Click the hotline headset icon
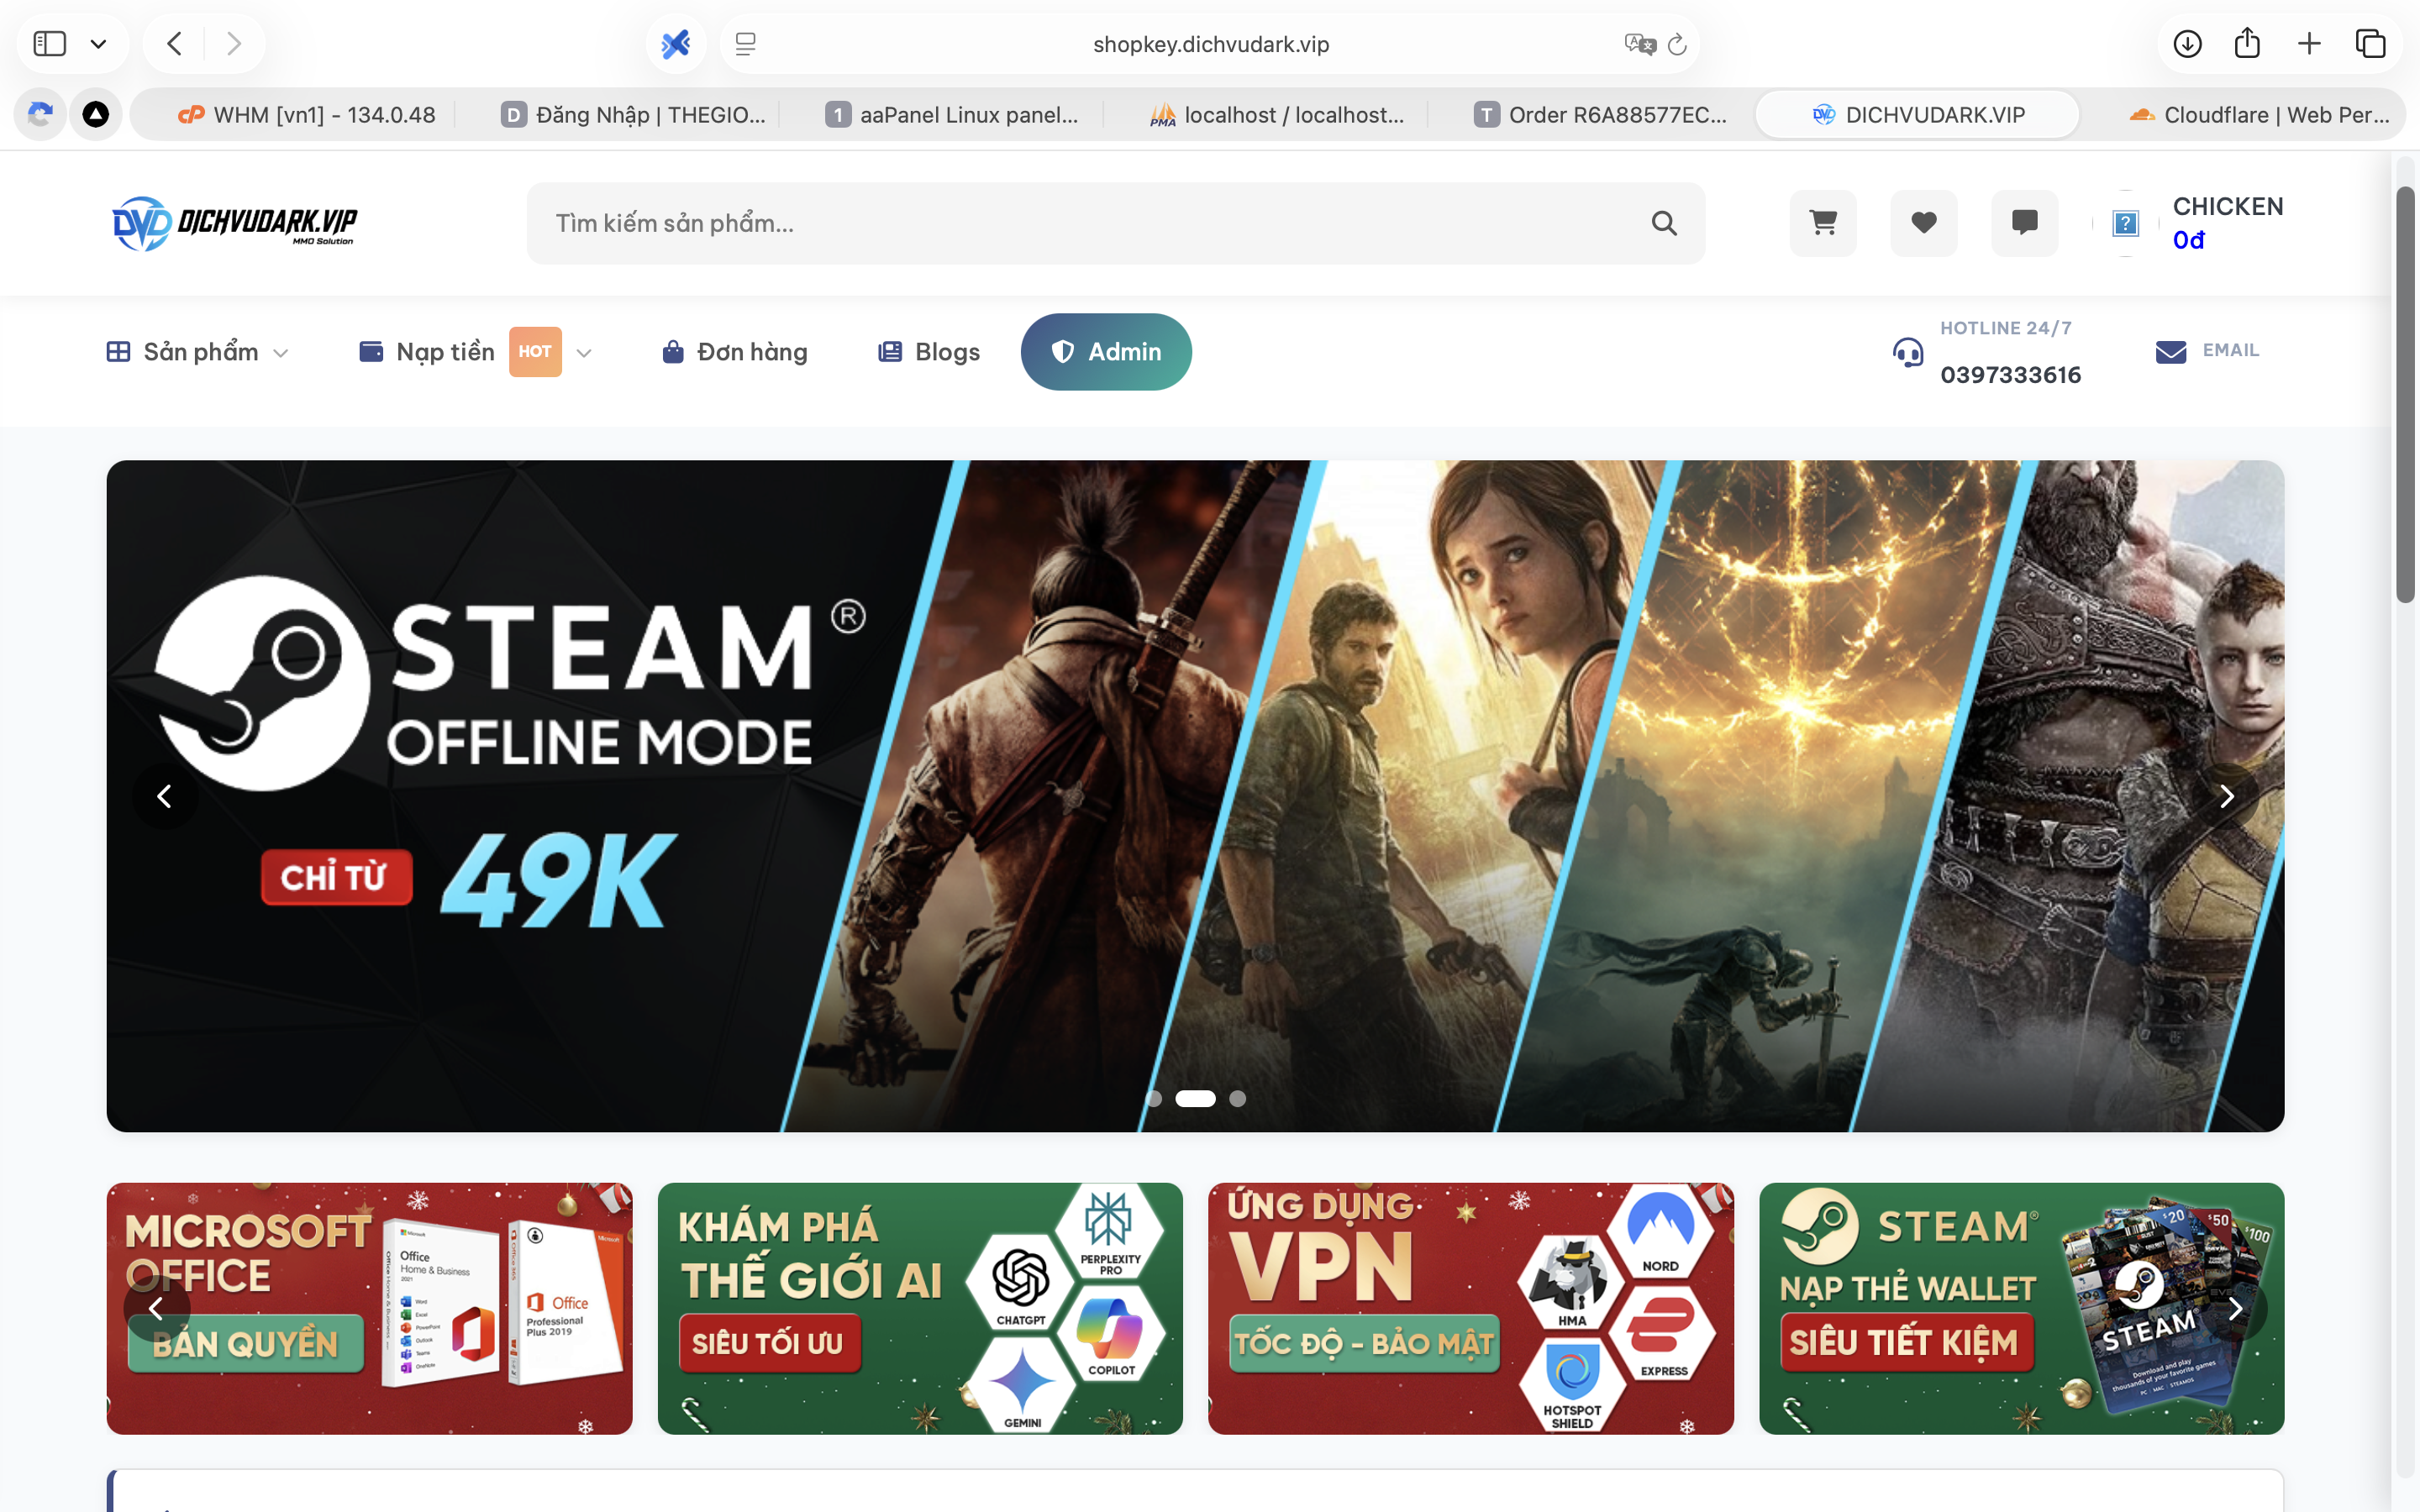Screen dimensions: 2420x1512 click(1908, 352)
